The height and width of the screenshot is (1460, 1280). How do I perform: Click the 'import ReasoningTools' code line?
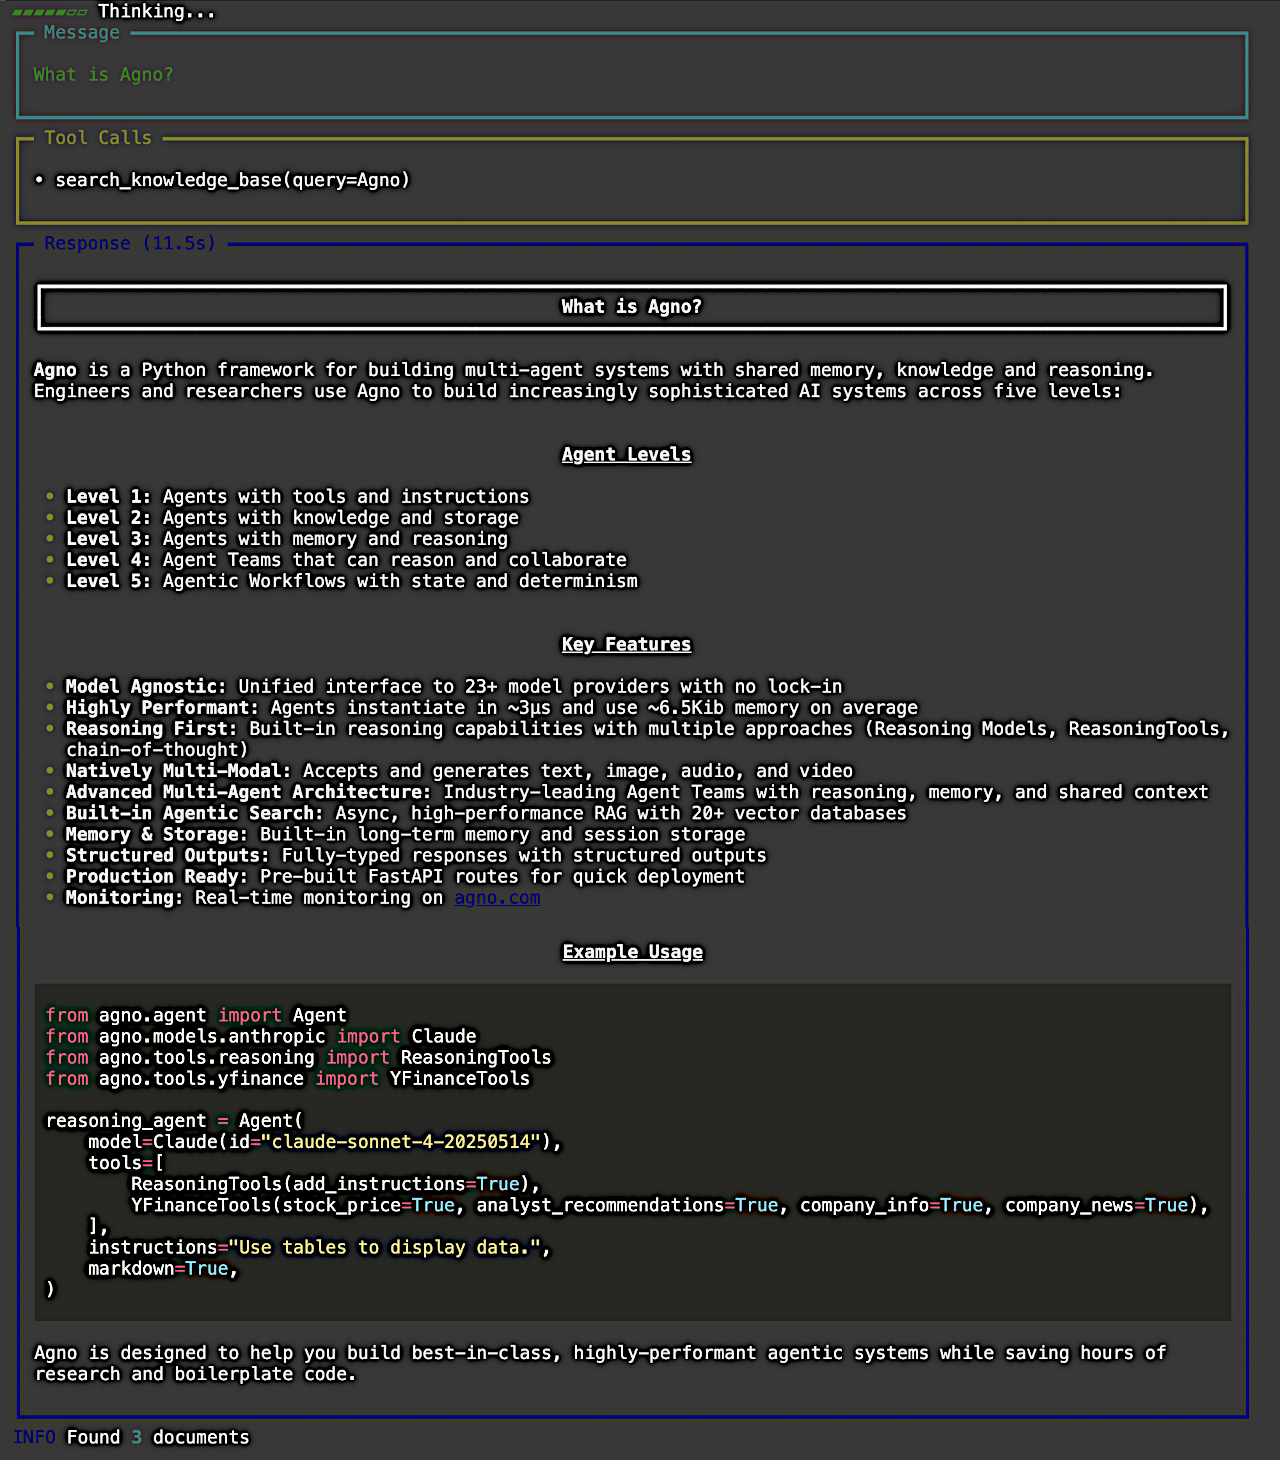tap(298, 1058)
